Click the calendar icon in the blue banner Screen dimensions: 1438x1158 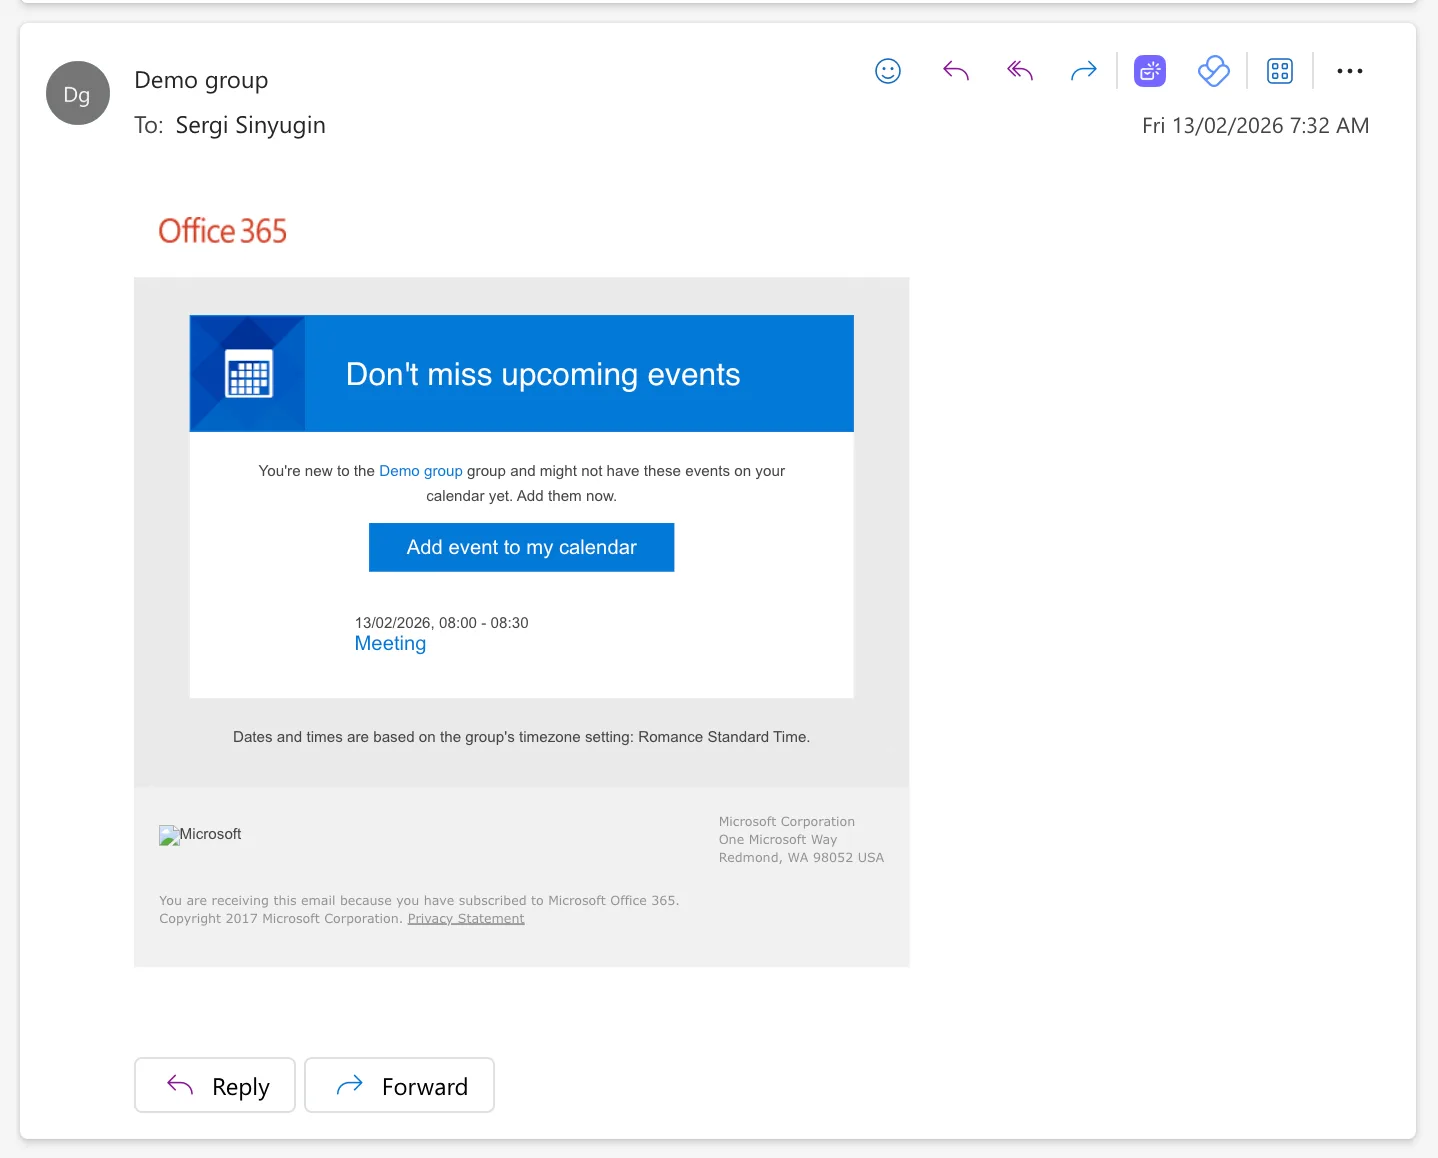pos(246,373)
